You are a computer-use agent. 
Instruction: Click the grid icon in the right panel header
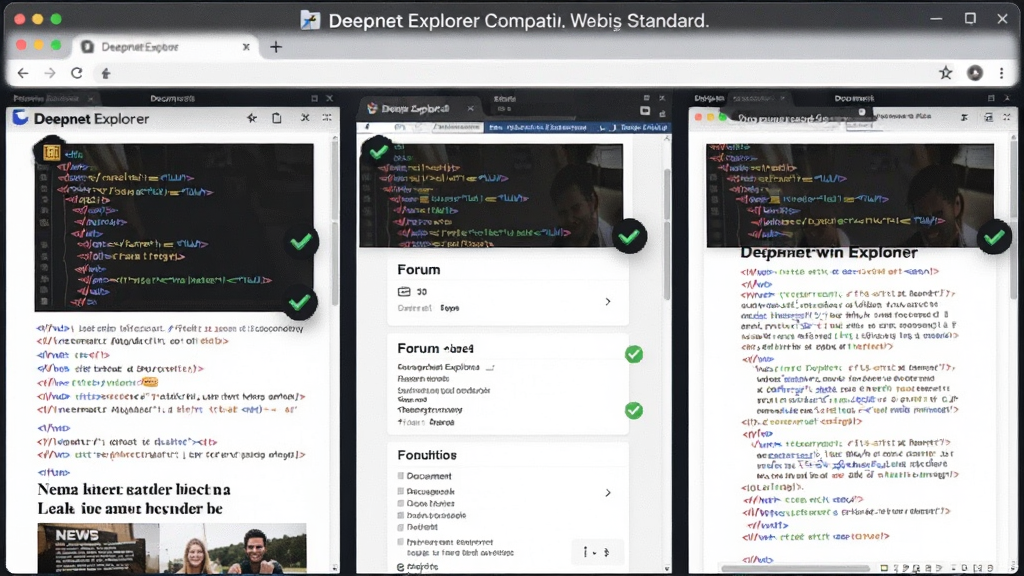click(x=988, y=118)
